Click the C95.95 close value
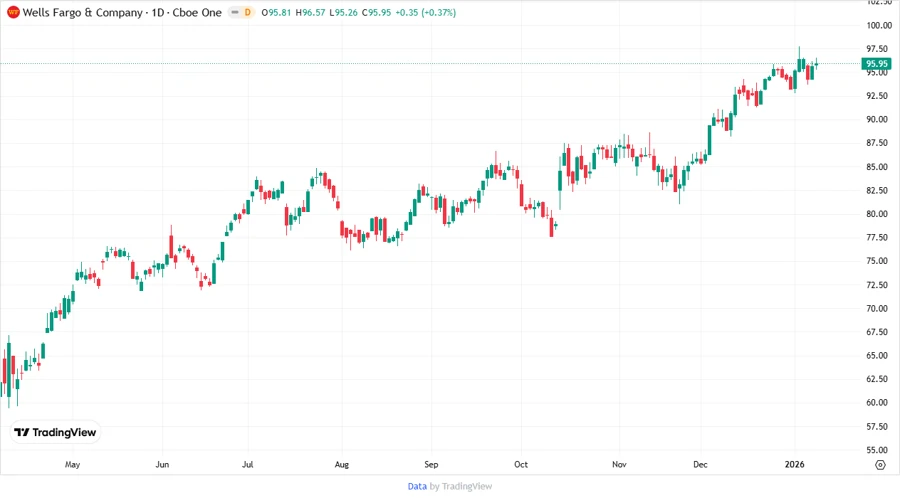Screen dimensions: 900x498 [x=377, y=13]
